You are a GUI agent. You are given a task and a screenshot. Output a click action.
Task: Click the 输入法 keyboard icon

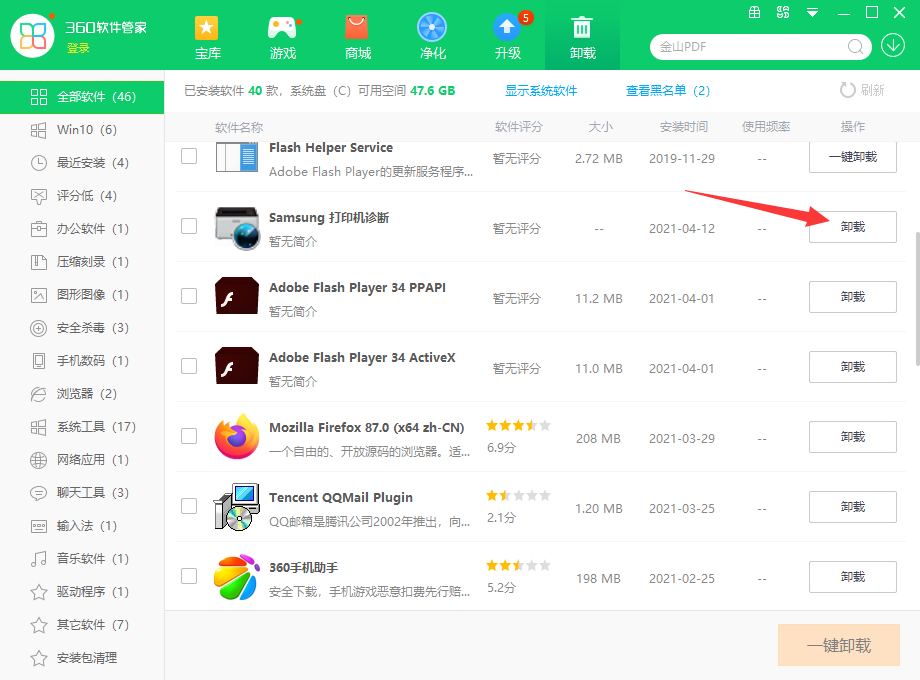coord(38,526)
